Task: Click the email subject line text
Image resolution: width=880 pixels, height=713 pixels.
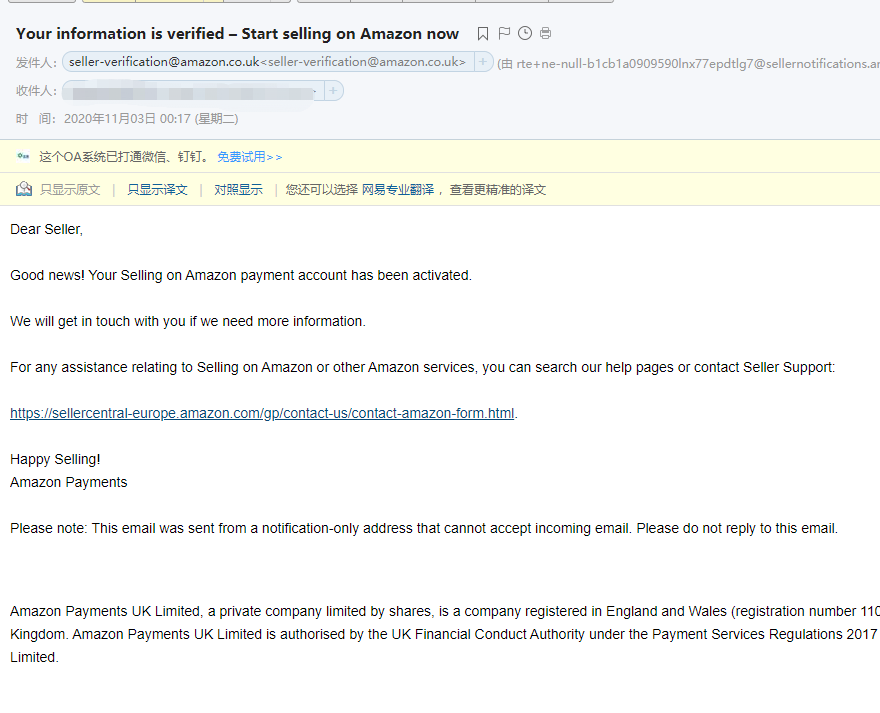Action: (237, 34)
